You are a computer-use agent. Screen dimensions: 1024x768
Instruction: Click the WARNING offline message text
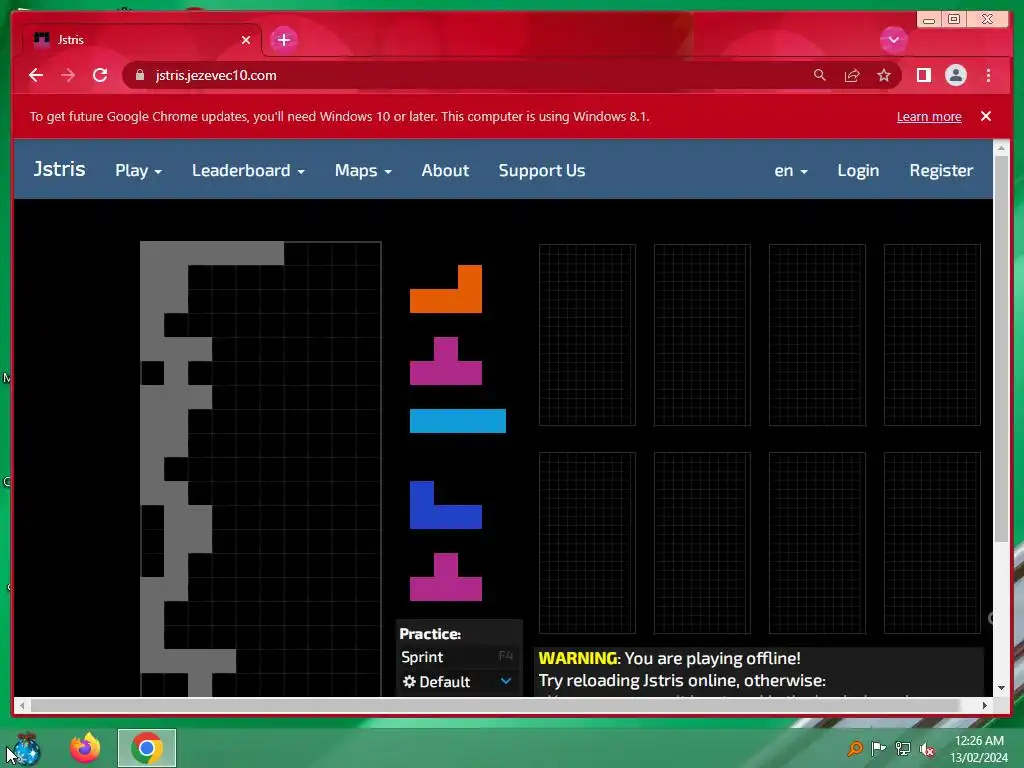tap(669, 658)
